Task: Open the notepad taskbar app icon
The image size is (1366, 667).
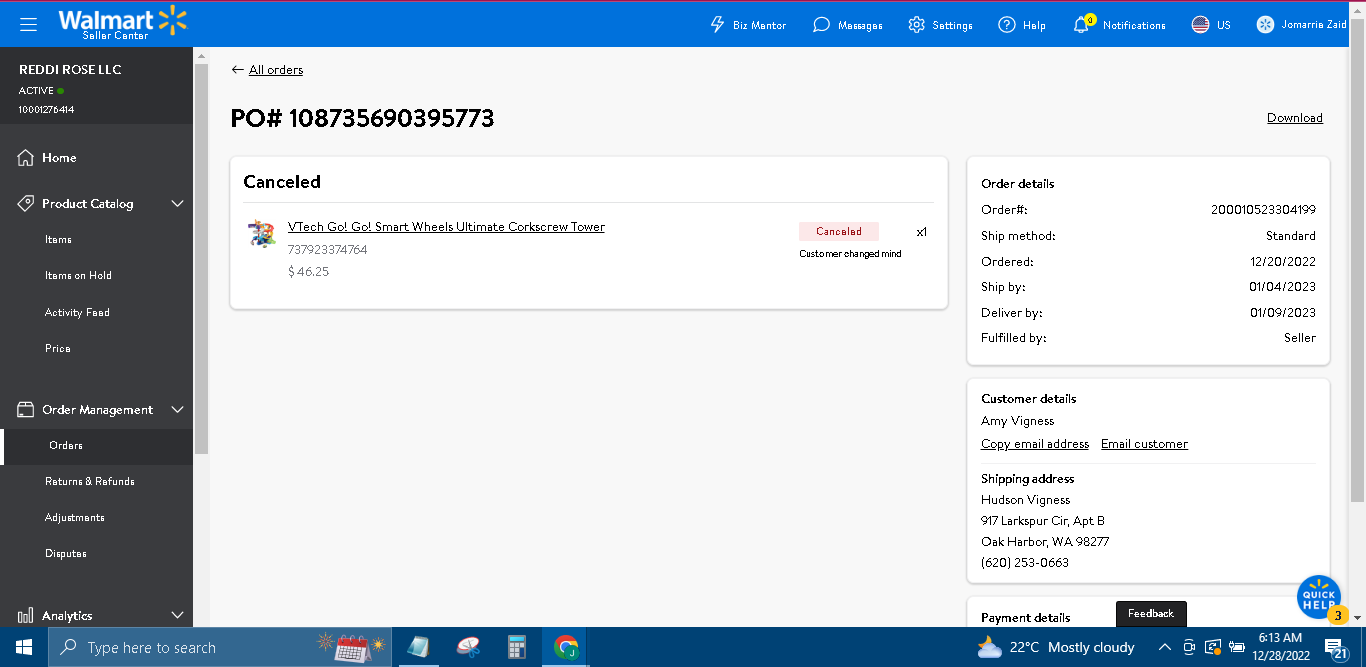Action: 418,647
